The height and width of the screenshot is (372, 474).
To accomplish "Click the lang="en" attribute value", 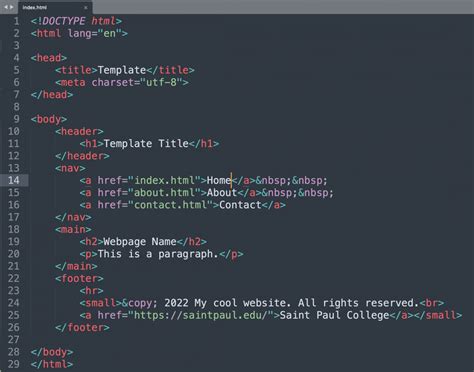I will pyautogui.click(x=109, y=34).
